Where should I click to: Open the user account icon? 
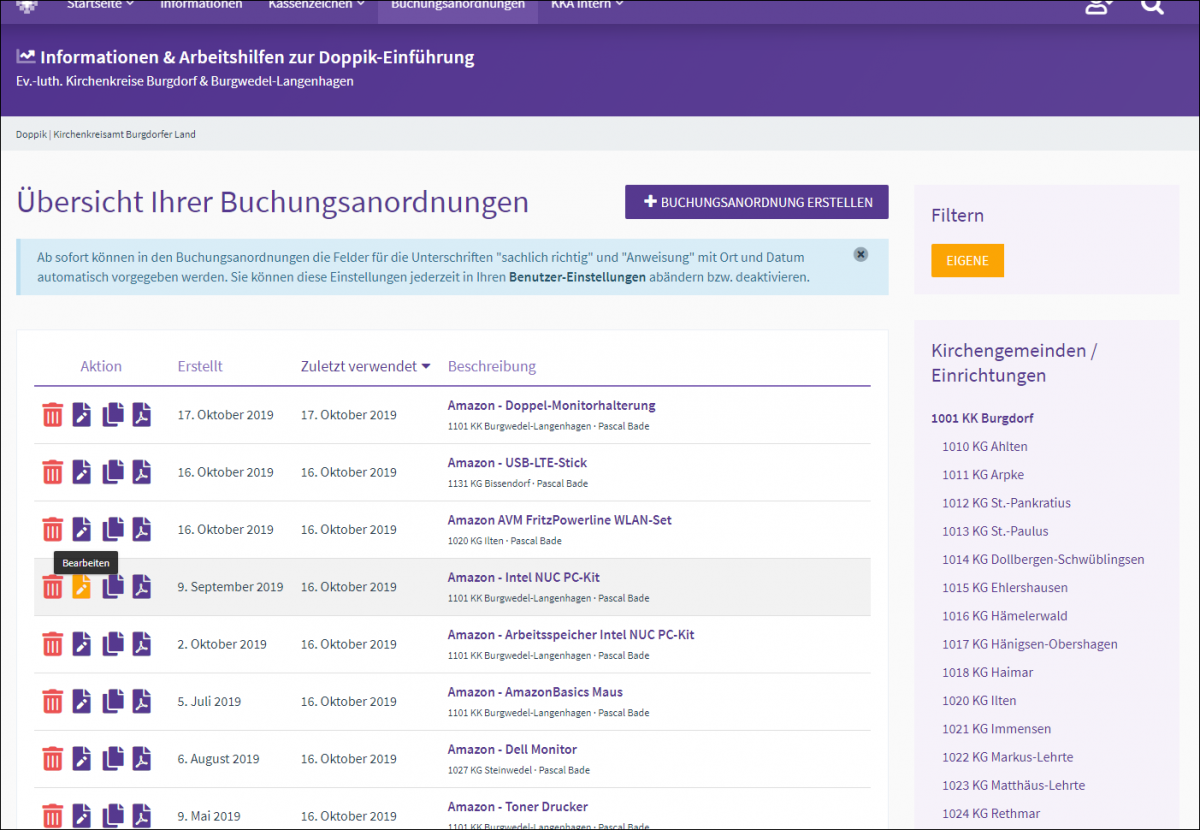1098,6
